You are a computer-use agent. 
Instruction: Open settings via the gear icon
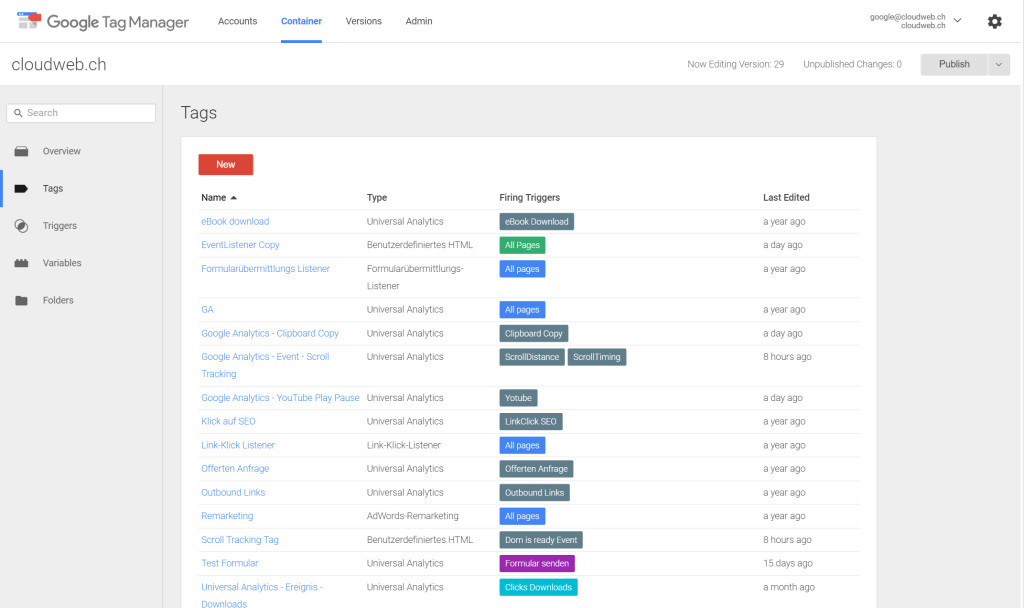[994, 21]
